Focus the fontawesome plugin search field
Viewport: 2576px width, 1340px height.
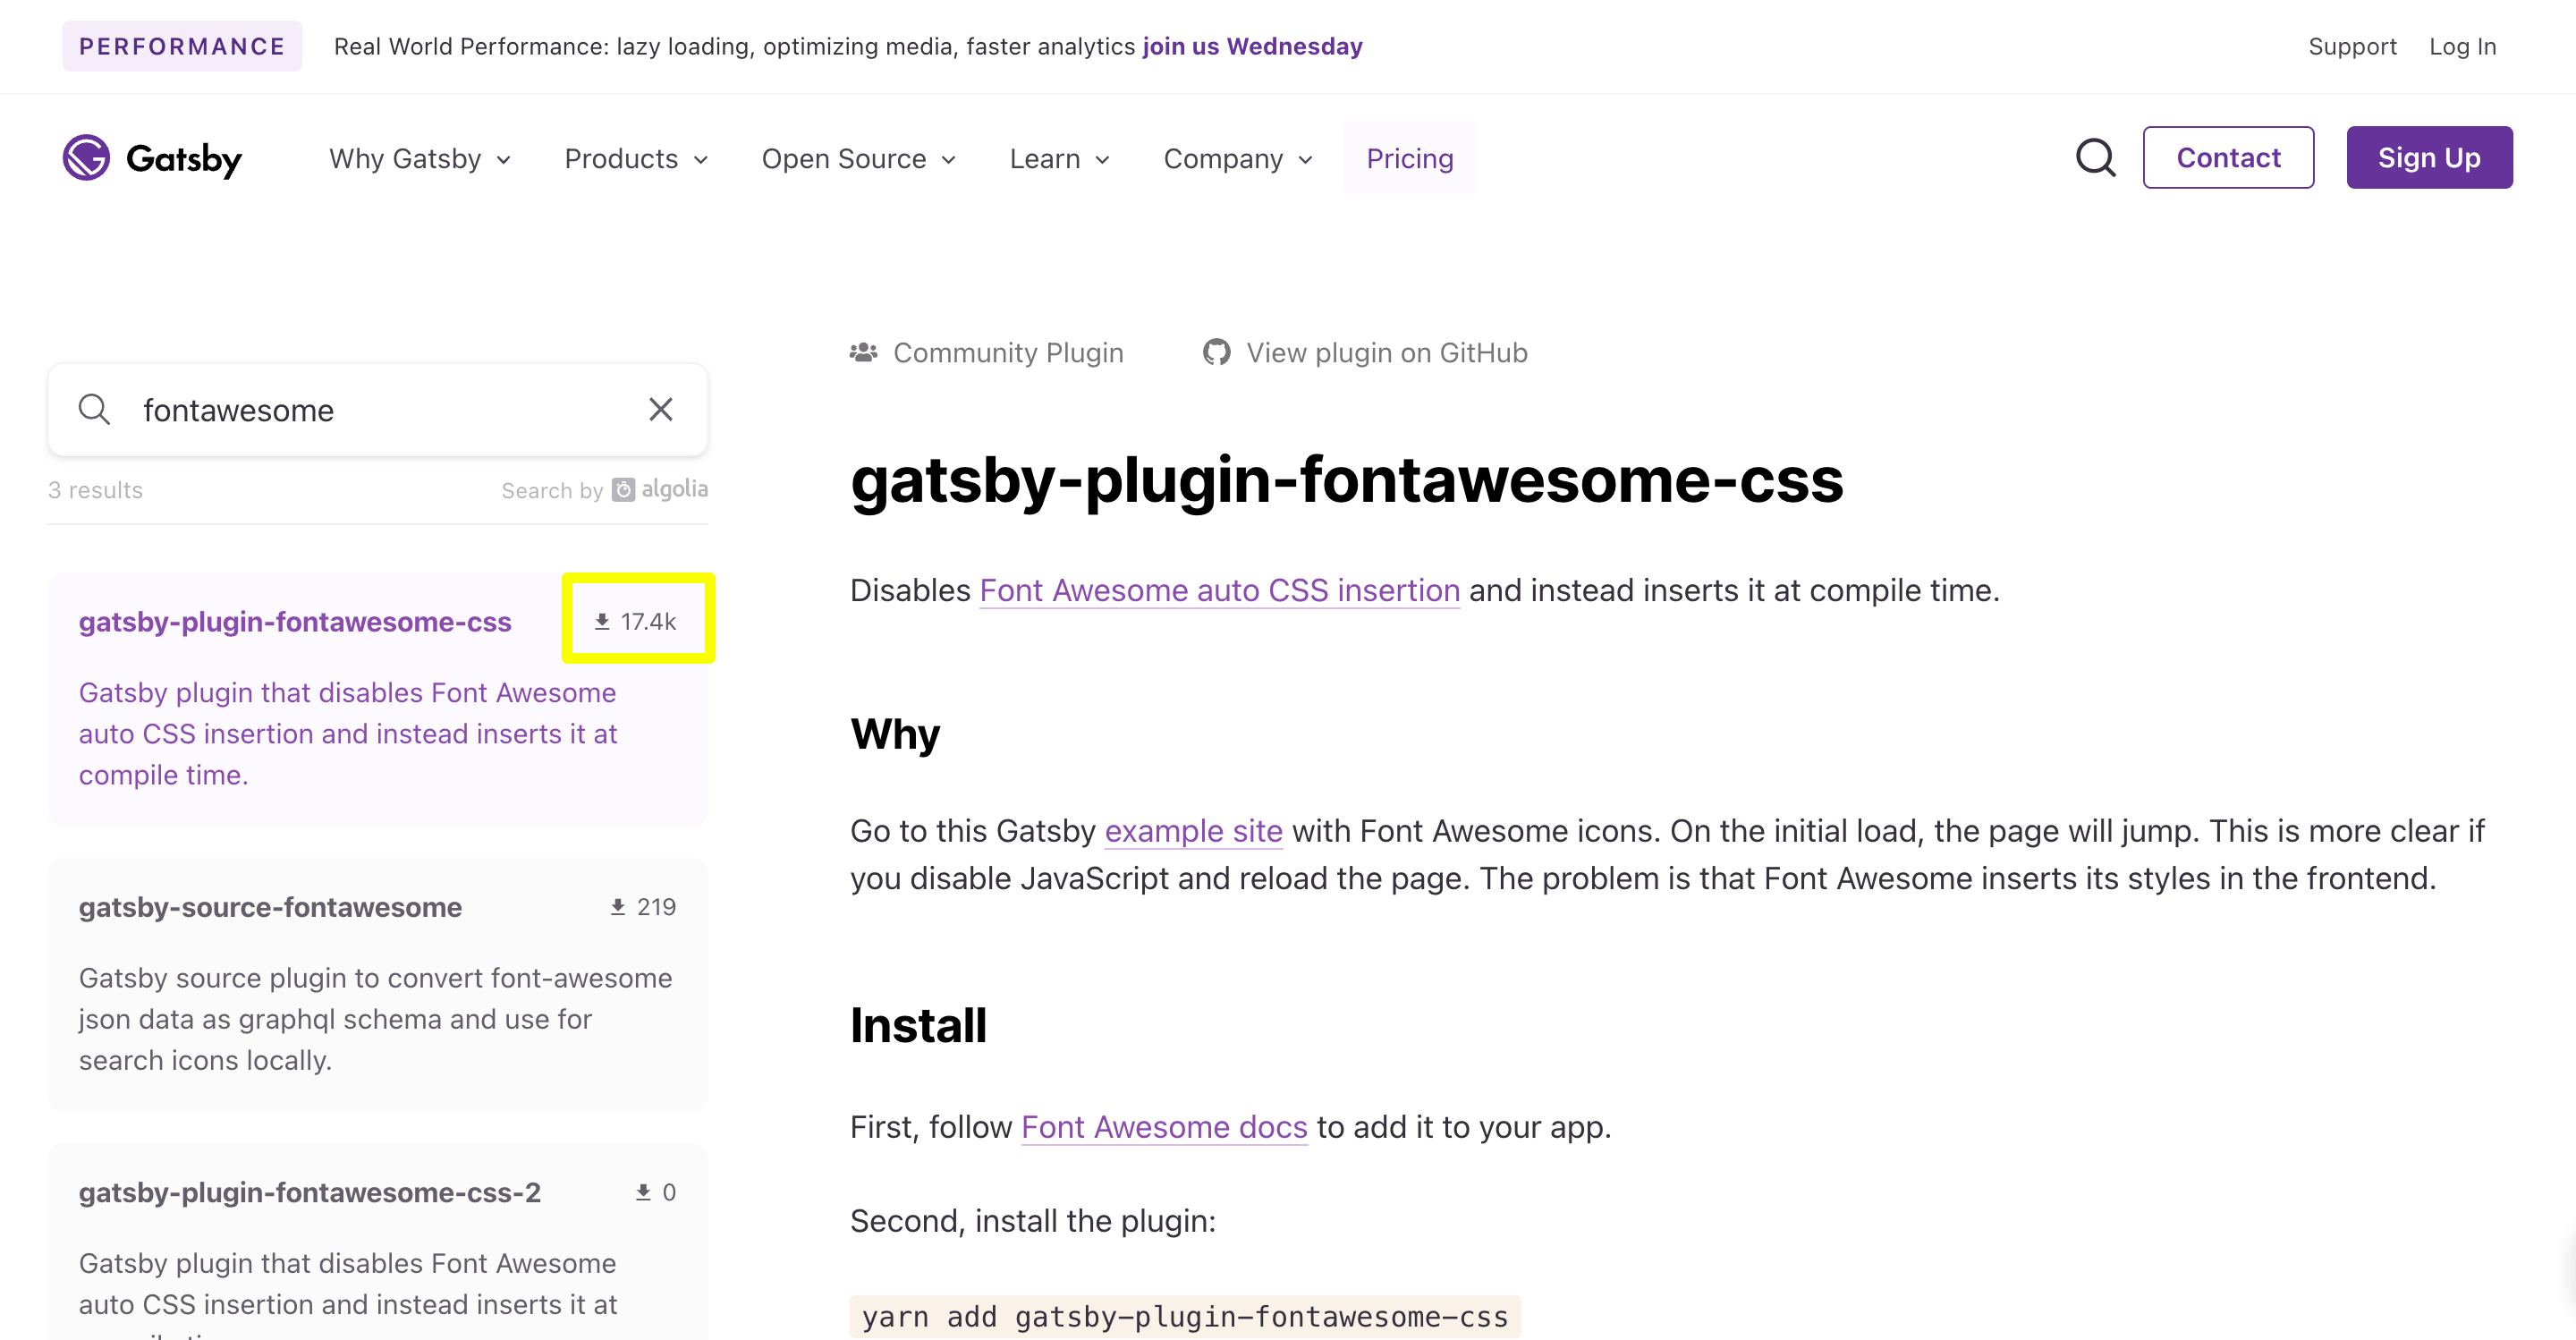point(378,410)
